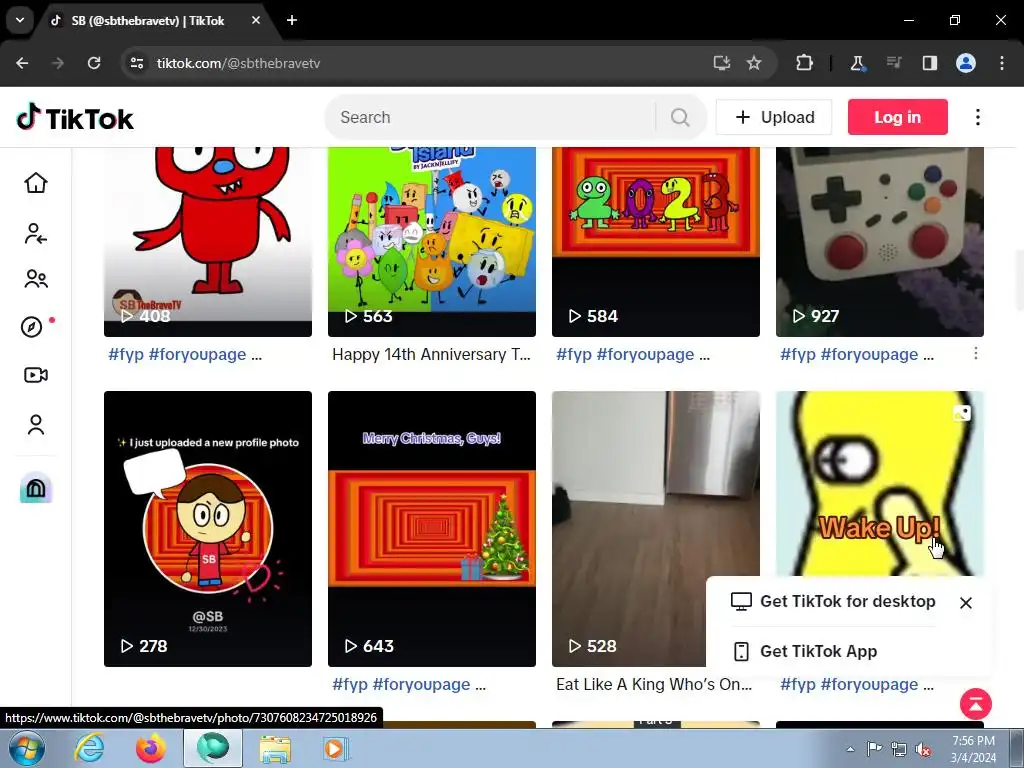Screen dimensions: 1024x768
Task: Click the browser back arrow
Action: point(22,63)
